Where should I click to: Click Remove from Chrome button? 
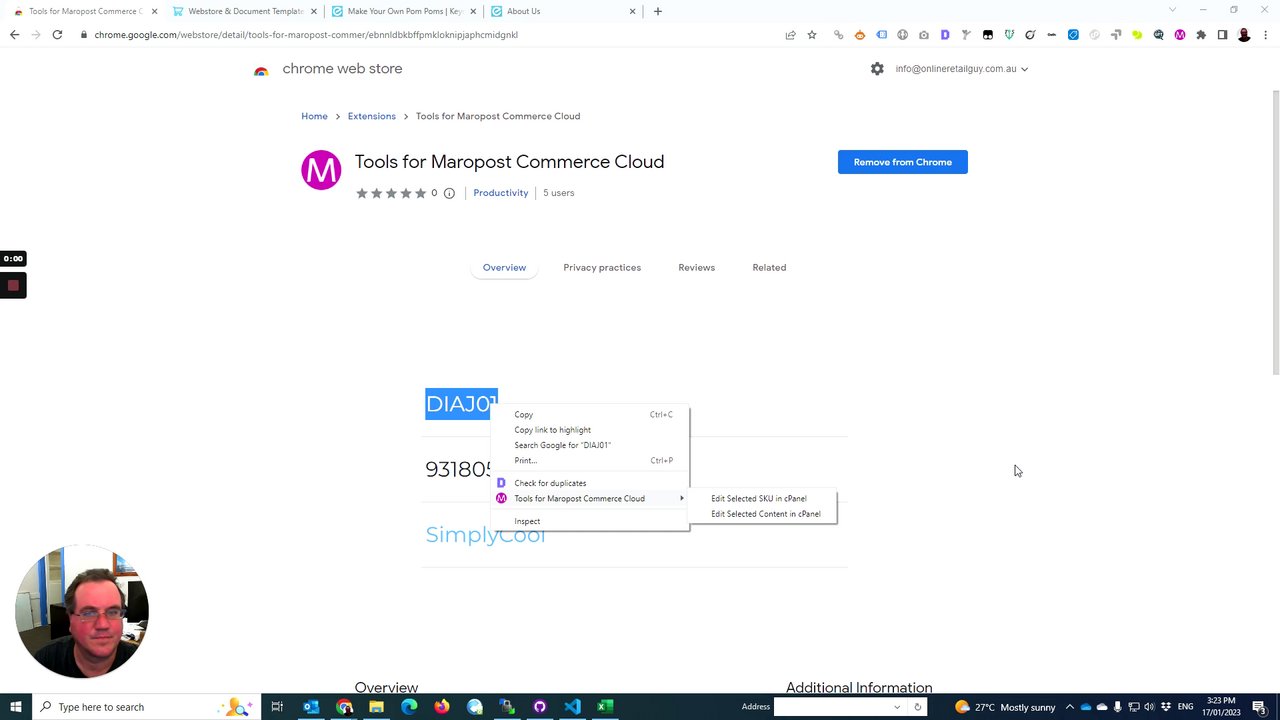click(x=903, y=162)
